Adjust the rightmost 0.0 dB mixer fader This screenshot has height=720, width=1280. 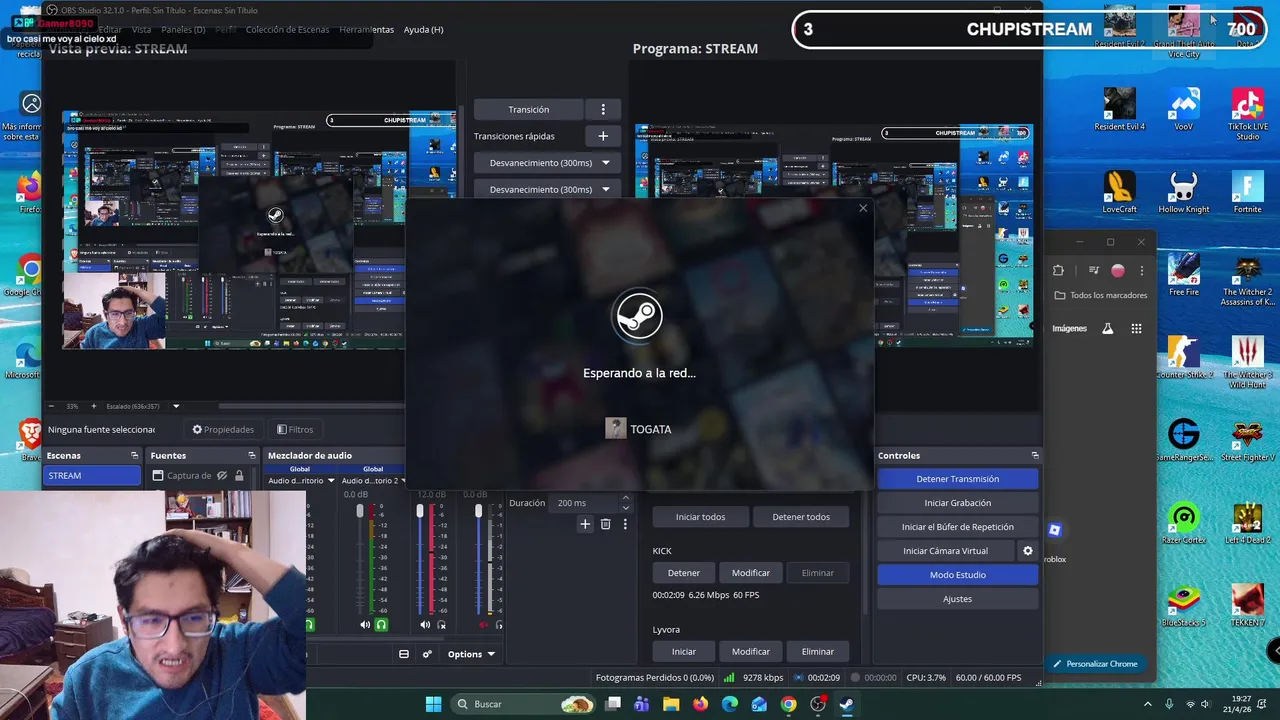[x=478, y=512]
